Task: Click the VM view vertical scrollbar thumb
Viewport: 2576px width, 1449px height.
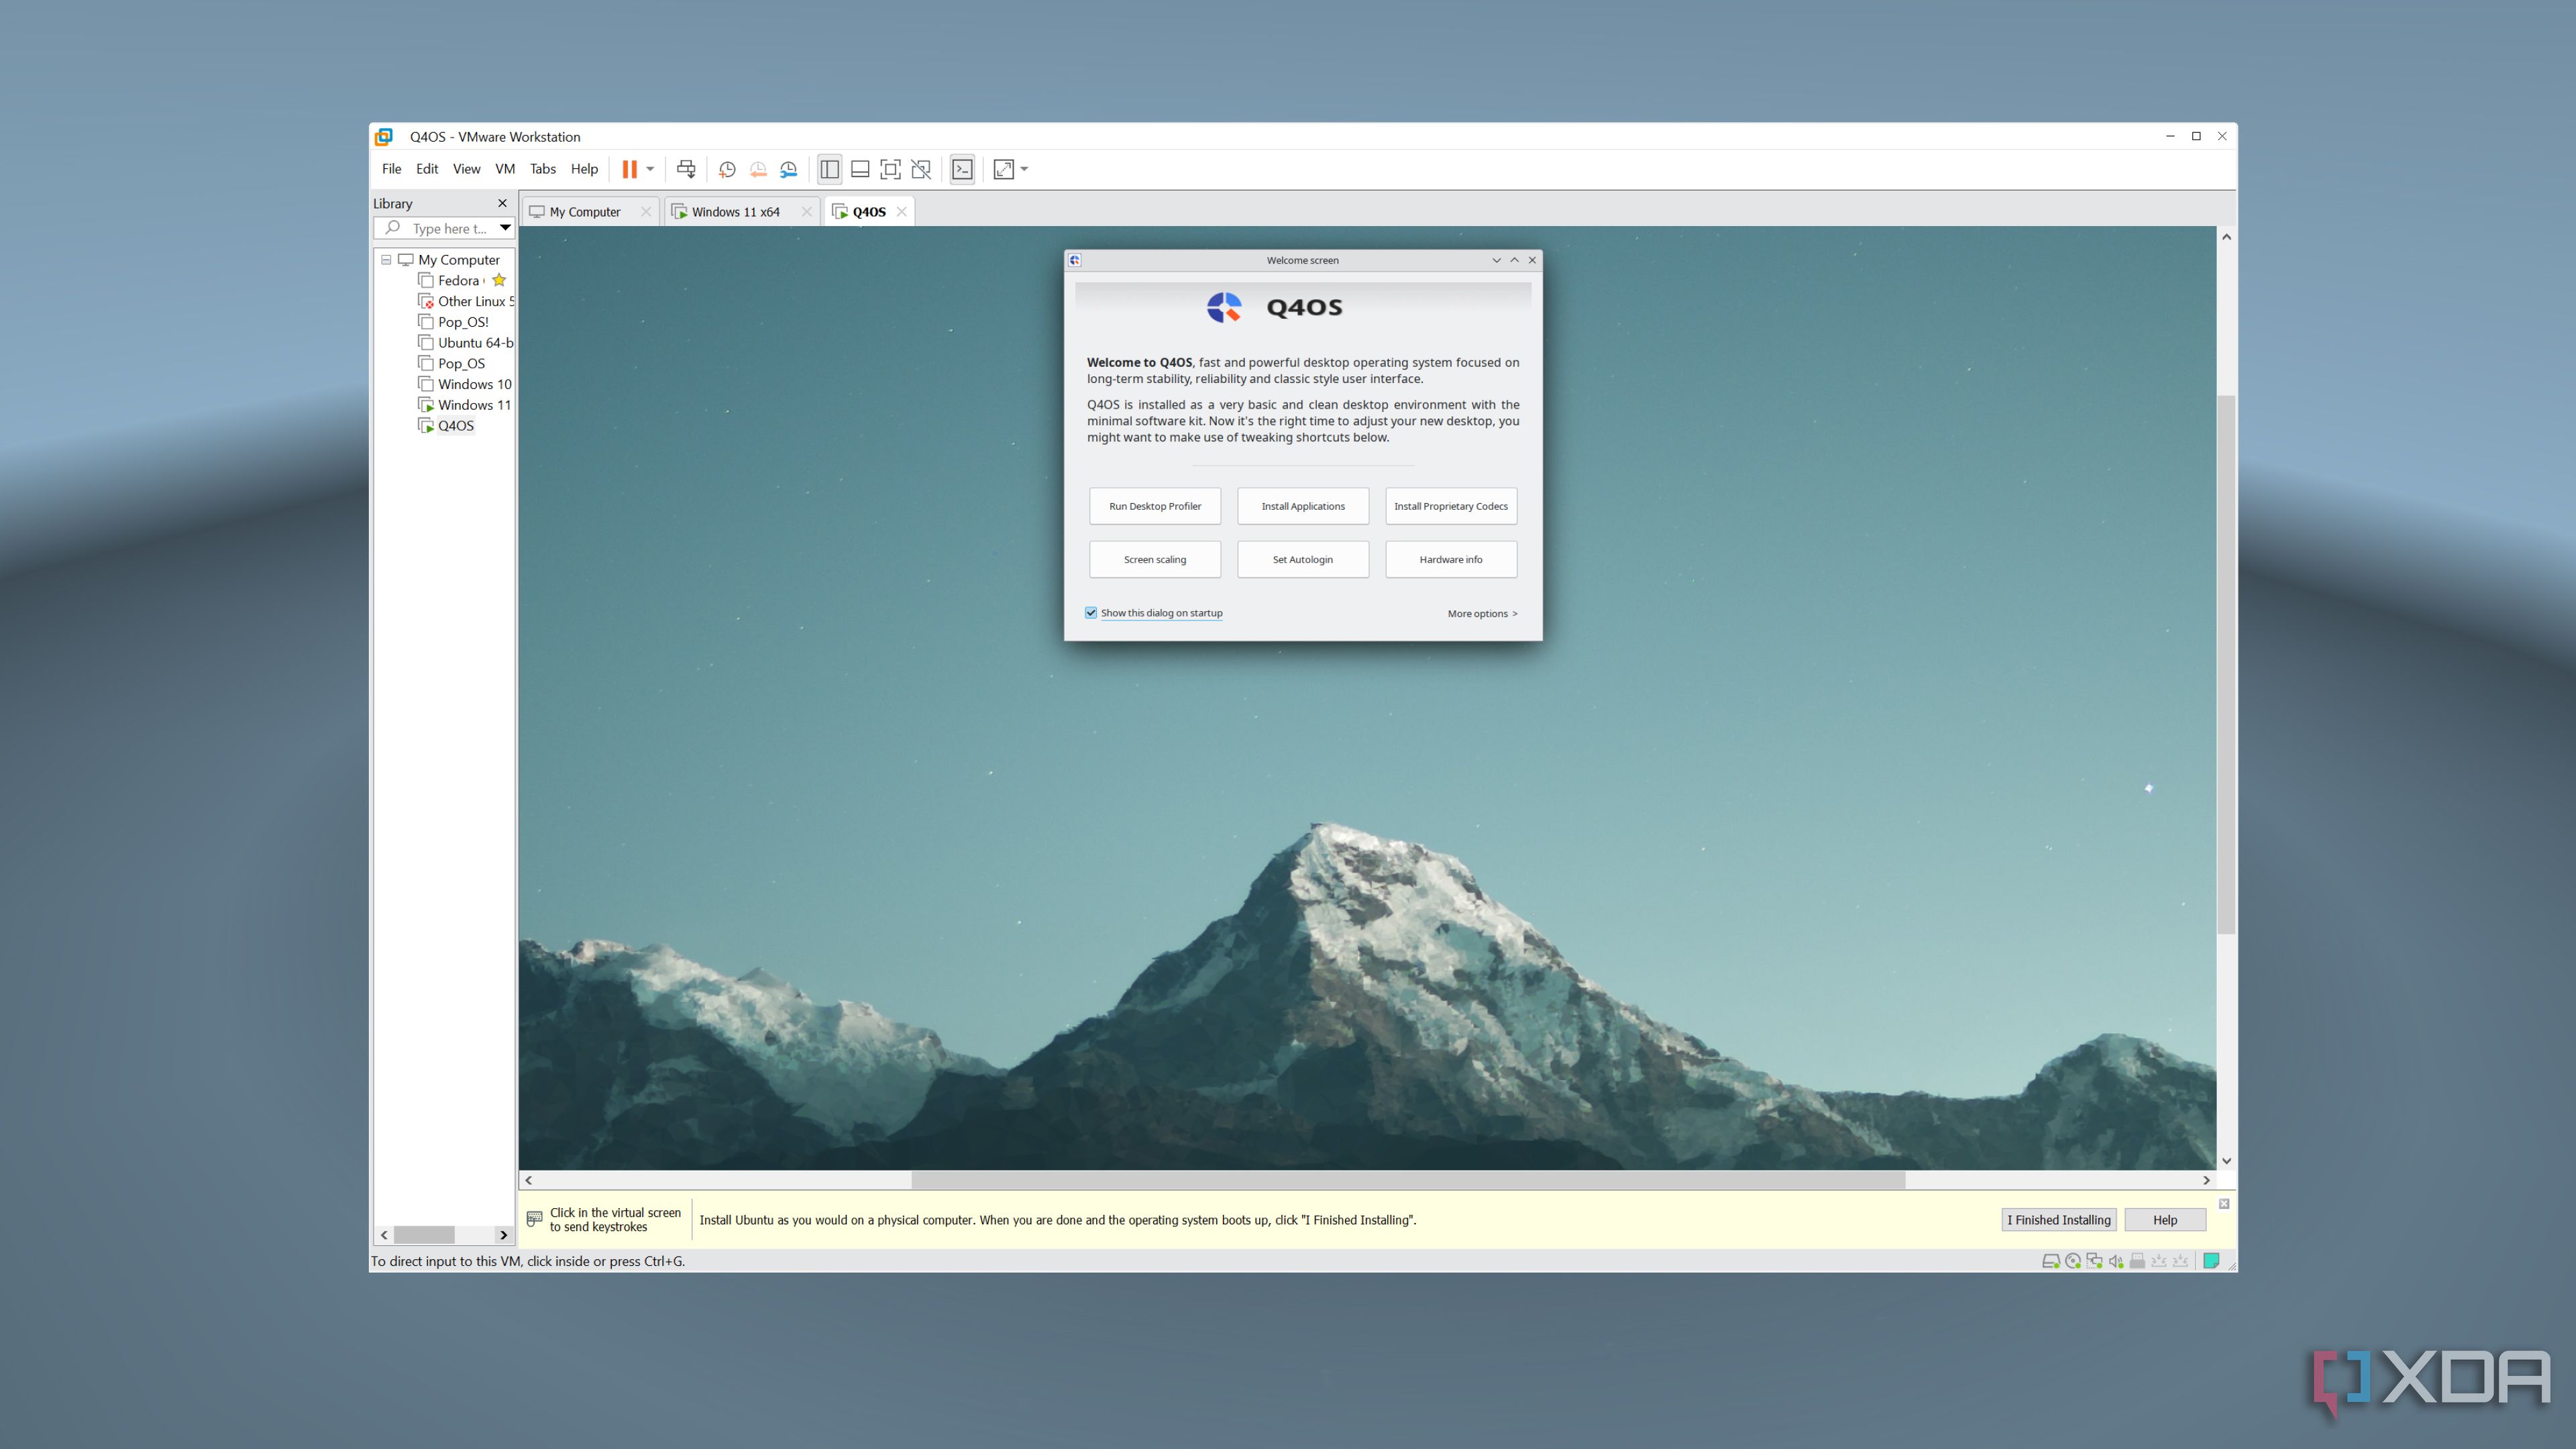Action: [x=2227, y=665]
